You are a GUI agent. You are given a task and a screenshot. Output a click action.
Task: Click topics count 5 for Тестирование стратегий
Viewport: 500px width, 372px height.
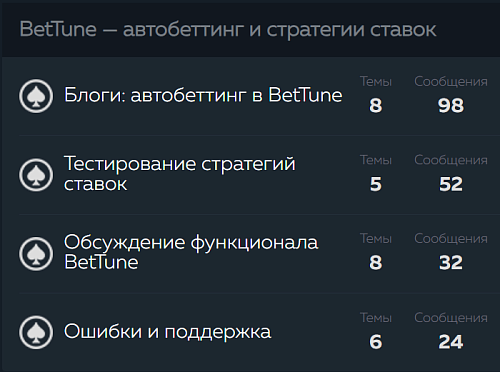[376, 184]
